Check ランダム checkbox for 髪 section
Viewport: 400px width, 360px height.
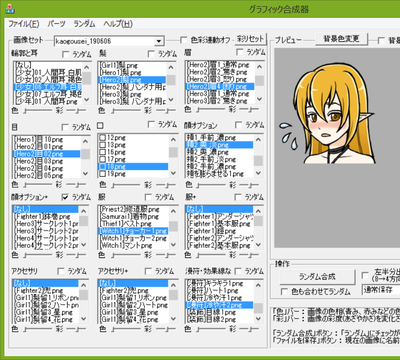(151, 54)
